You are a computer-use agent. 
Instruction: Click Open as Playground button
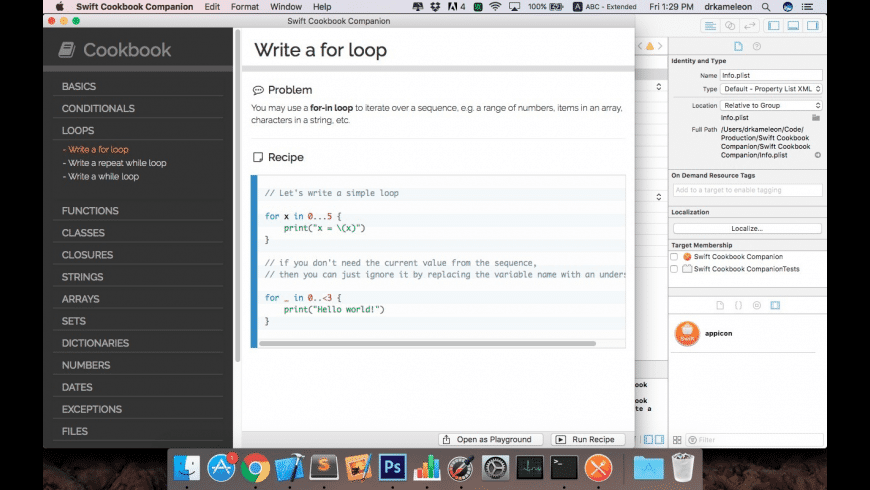pyautogui.click(x=489, y=440)
